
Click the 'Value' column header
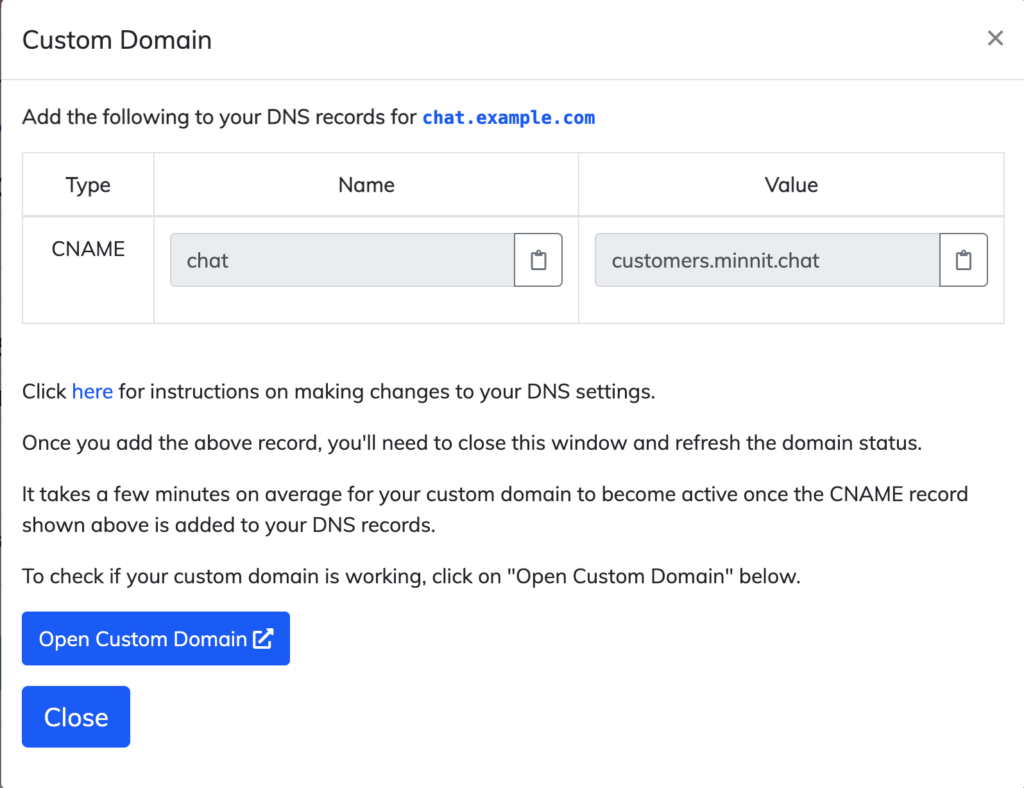click(x=791, y=185)
